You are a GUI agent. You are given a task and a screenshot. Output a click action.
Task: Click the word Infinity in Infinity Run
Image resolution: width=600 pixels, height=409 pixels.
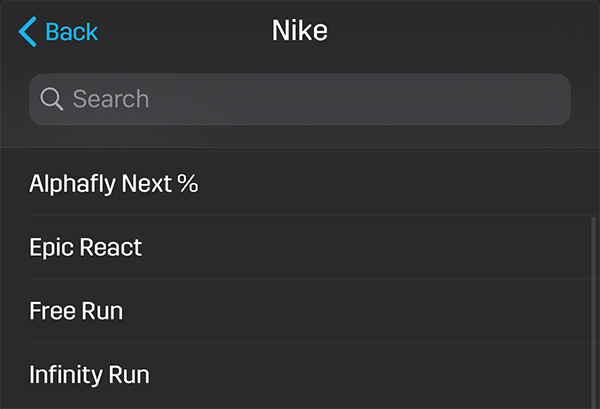(66, 375)
